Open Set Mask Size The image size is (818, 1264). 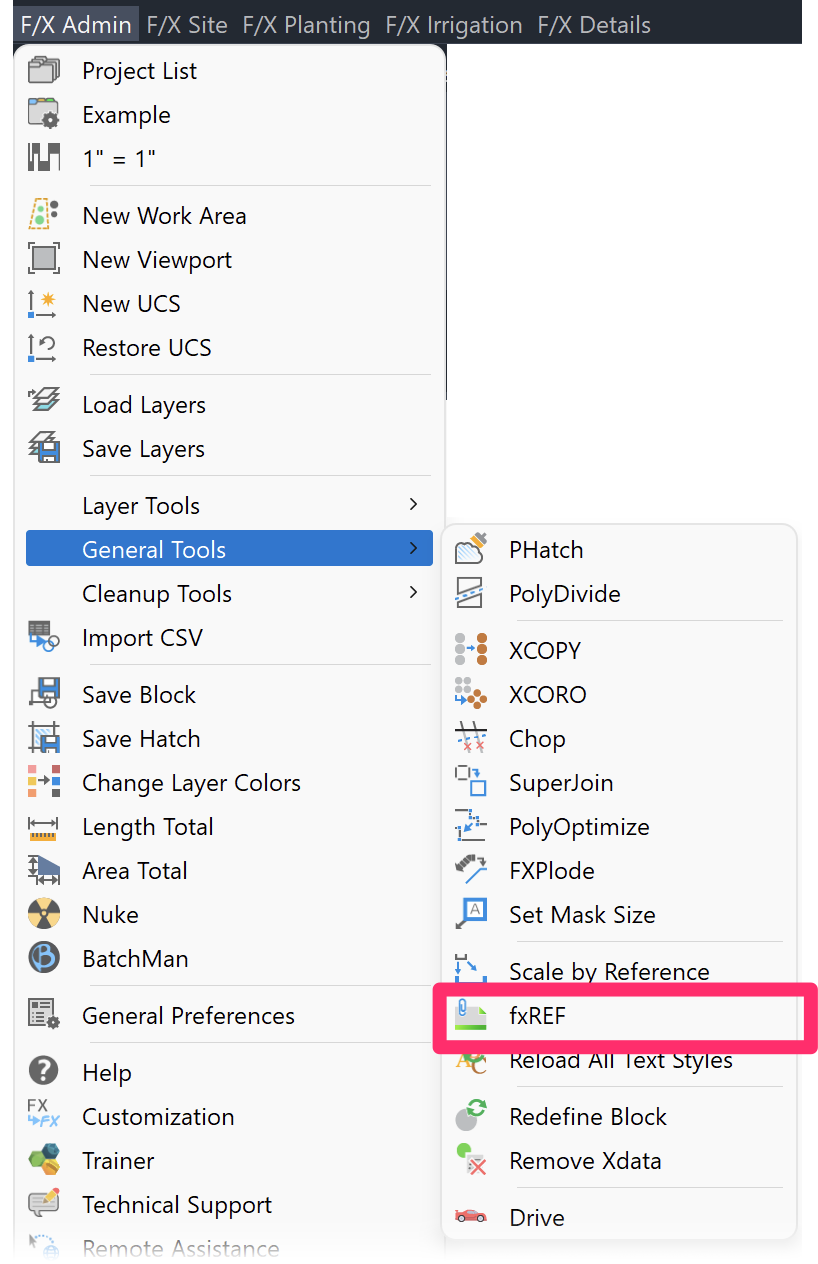coord(582,914)
